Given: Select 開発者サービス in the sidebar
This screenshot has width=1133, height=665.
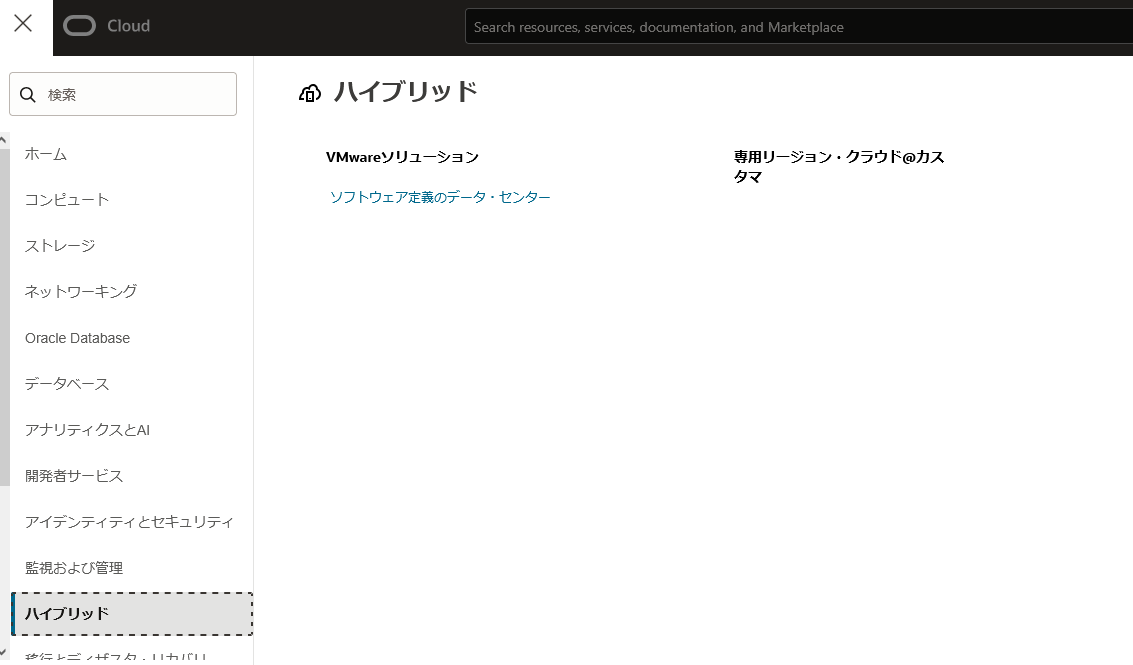Looking at the screenshot, I should [x=74, y=476].
